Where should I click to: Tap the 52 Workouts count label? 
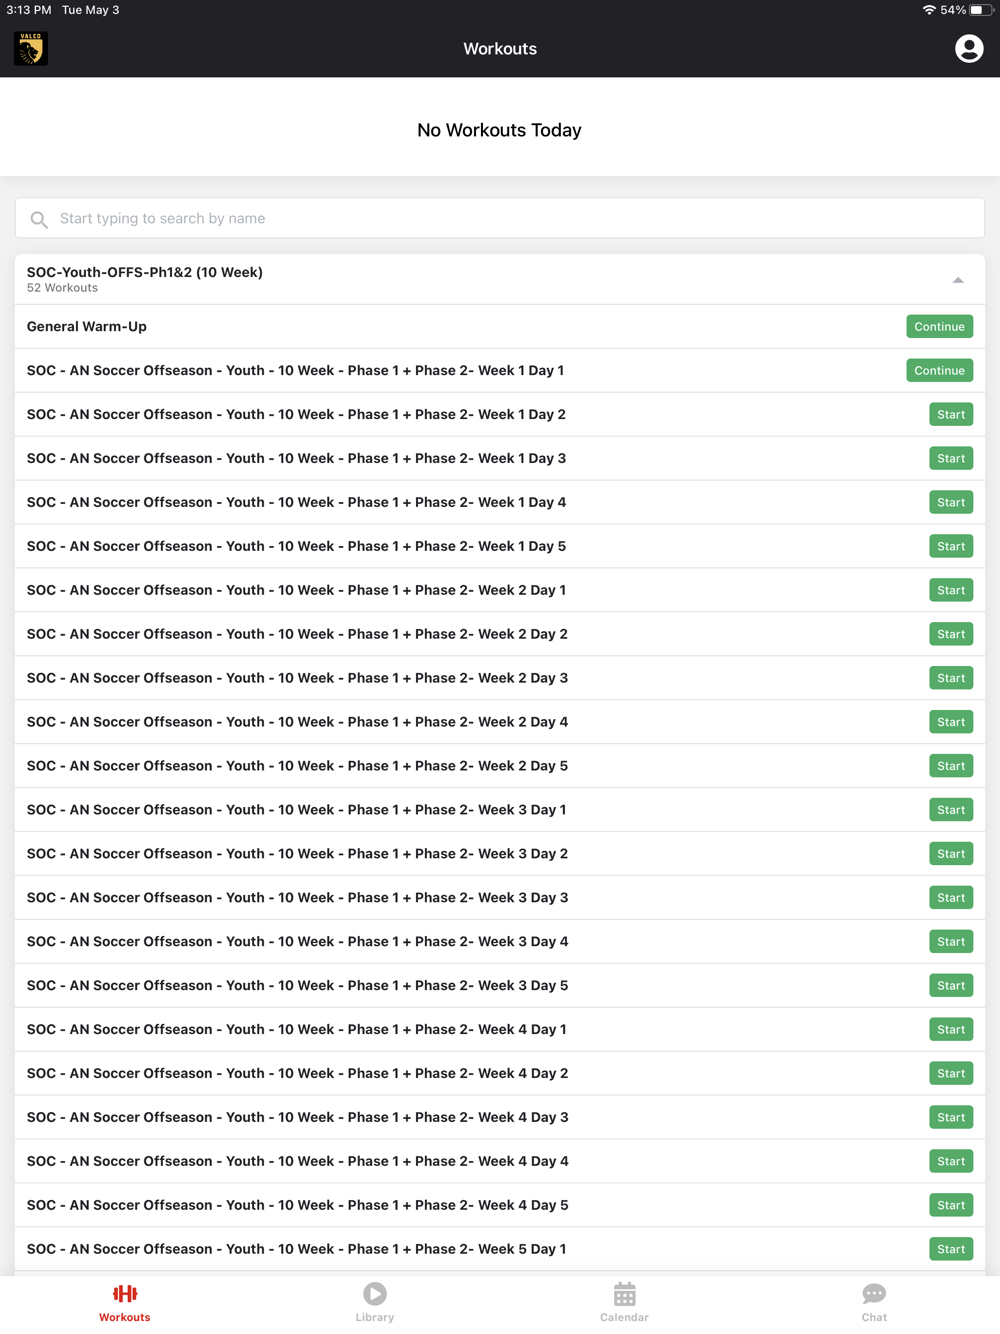coord(62,288)
